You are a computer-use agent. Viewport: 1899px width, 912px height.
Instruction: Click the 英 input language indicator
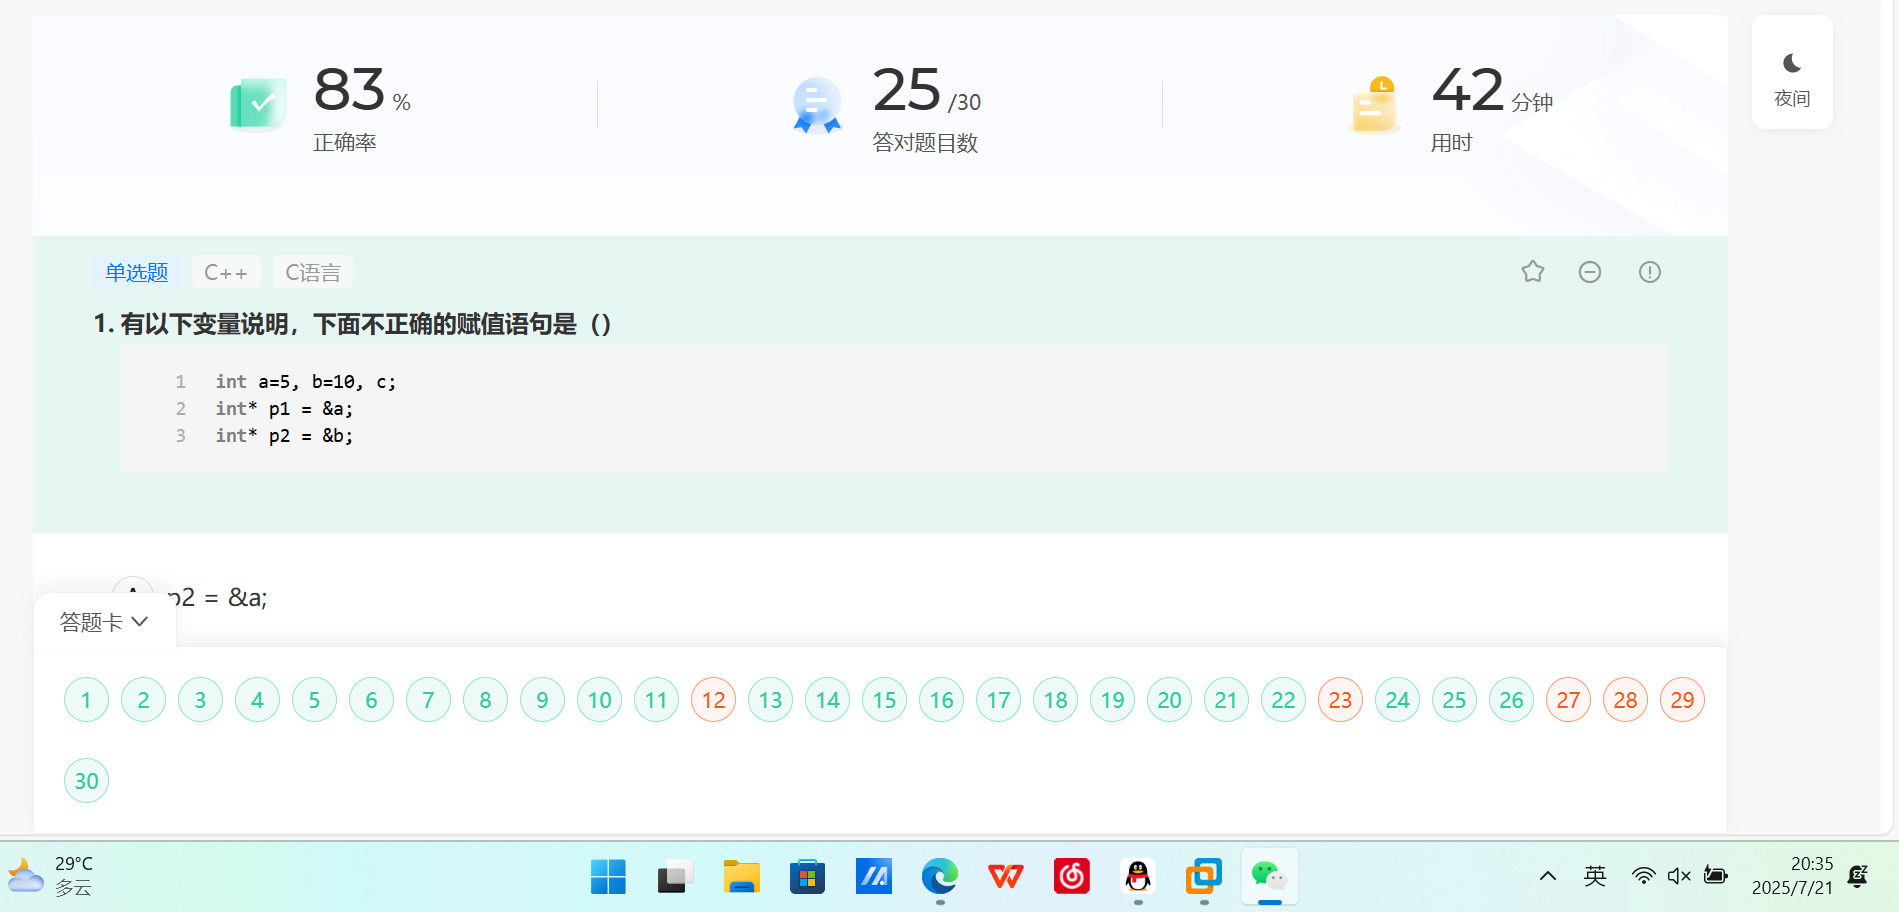pyautogui.click(x=1595, y=874)
